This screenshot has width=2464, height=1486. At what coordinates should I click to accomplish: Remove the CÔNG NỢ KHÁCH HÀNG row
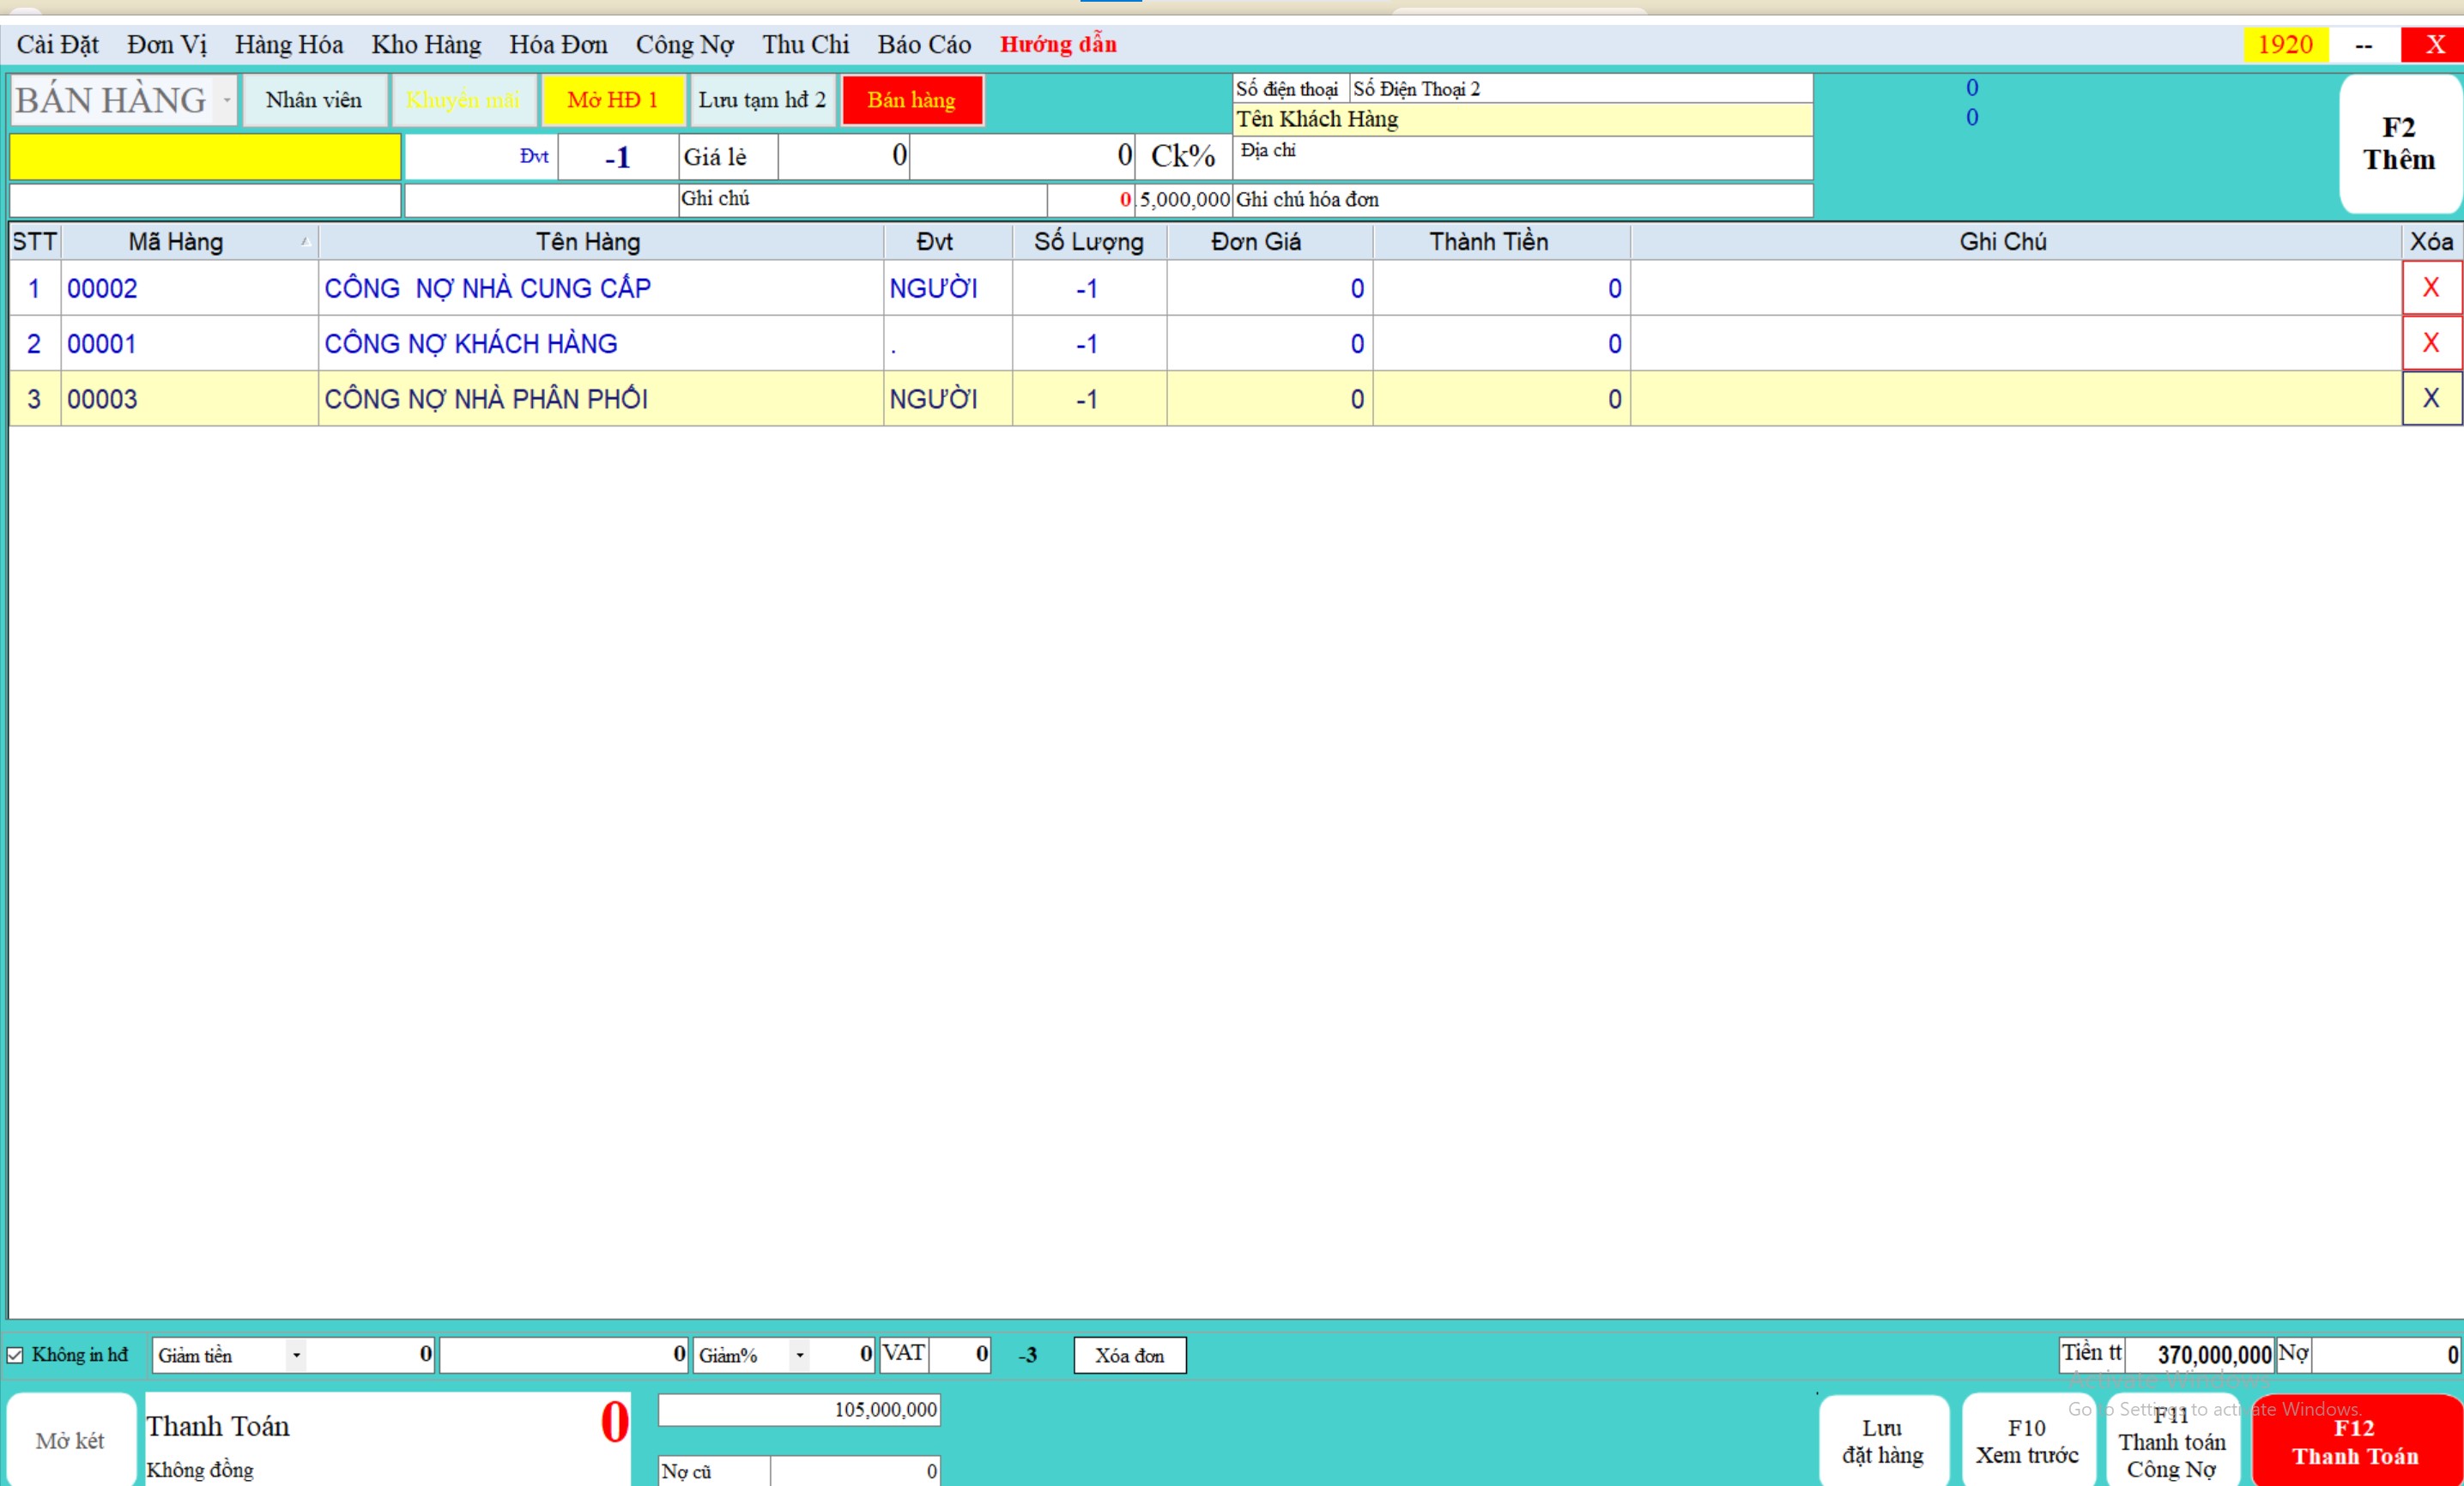point(2430,343)
